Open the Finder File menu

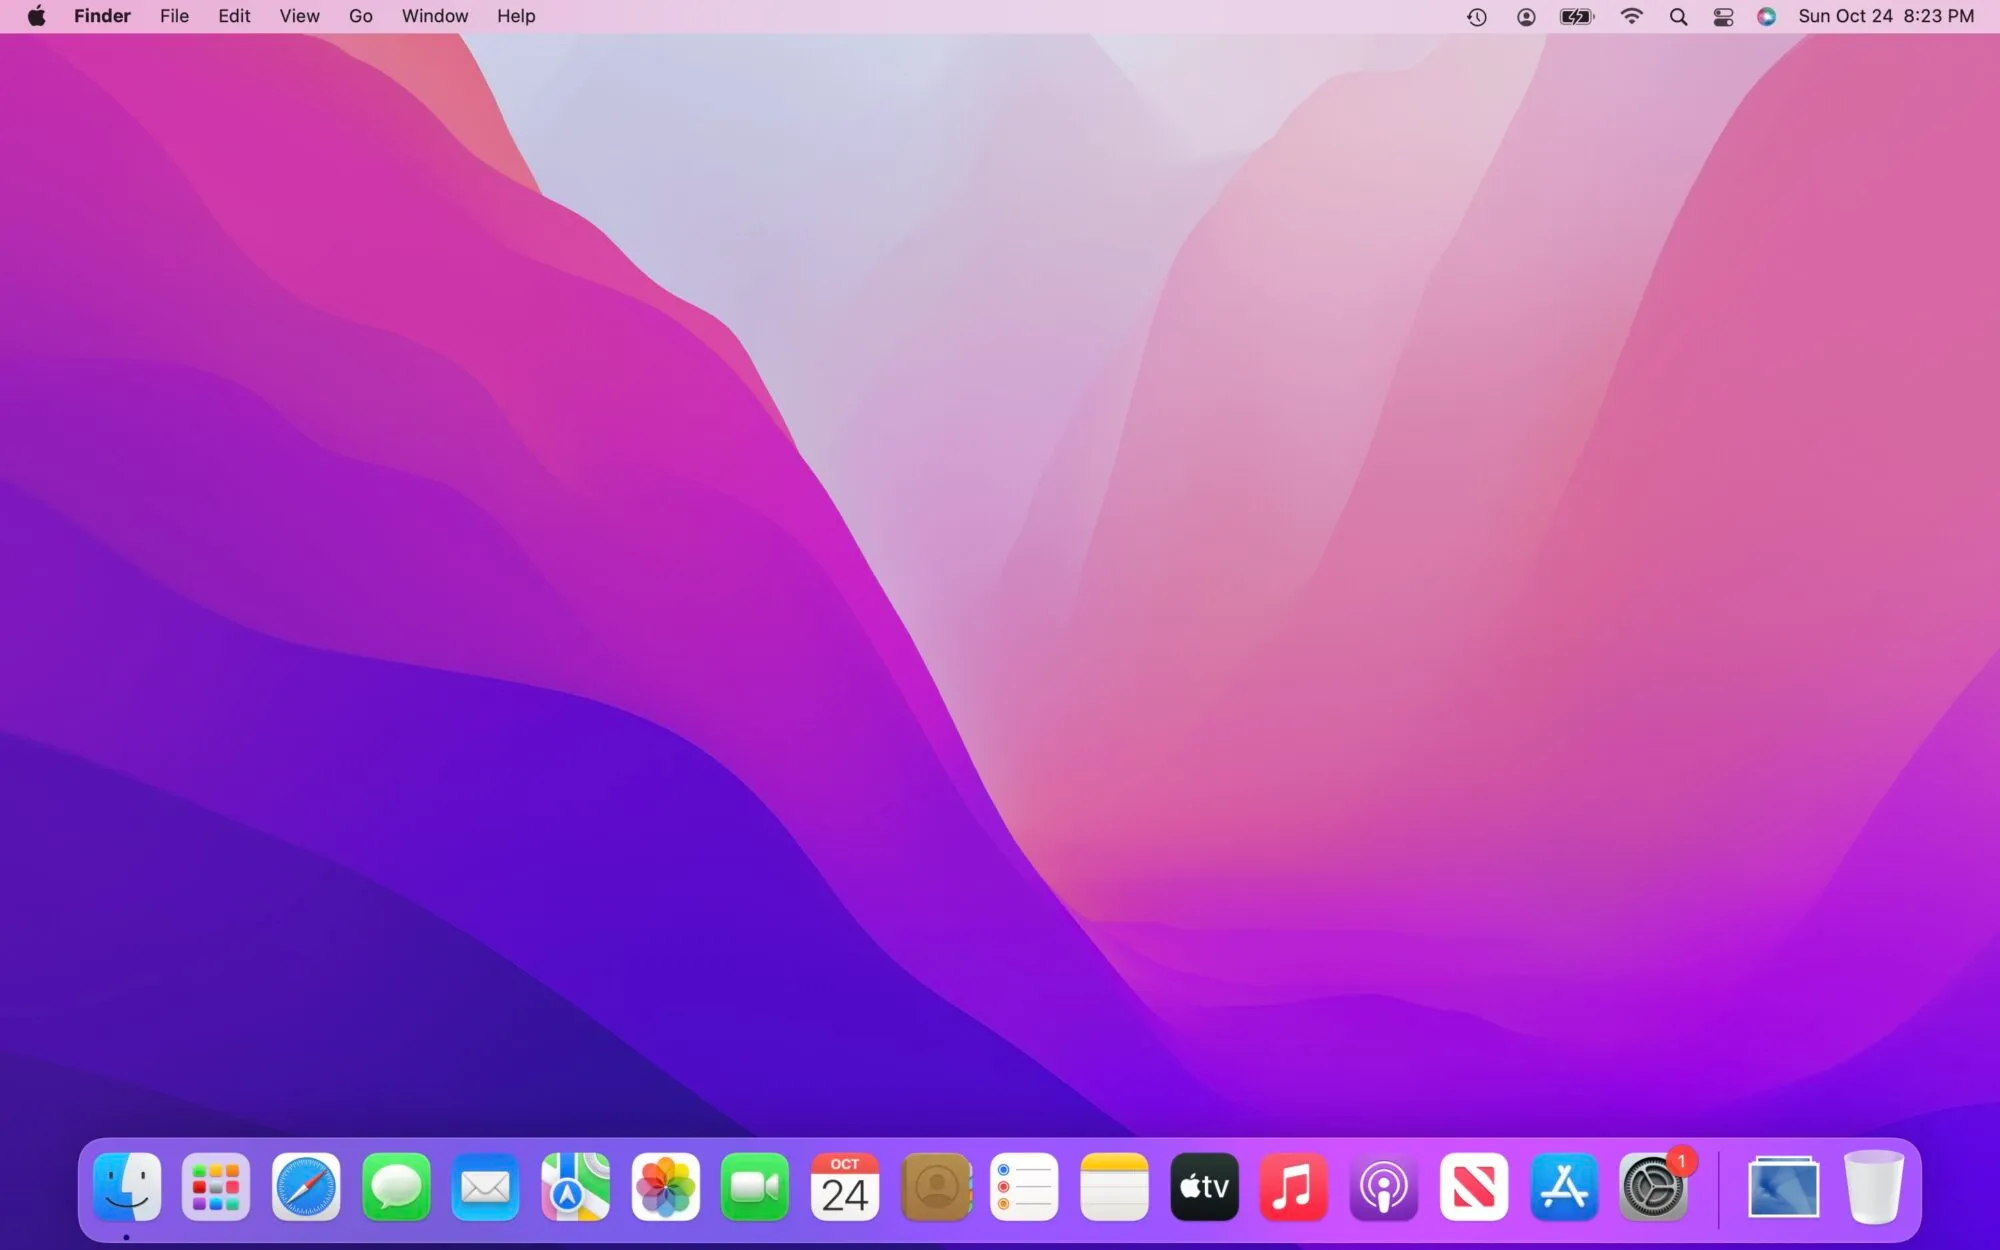click(174, 16)
